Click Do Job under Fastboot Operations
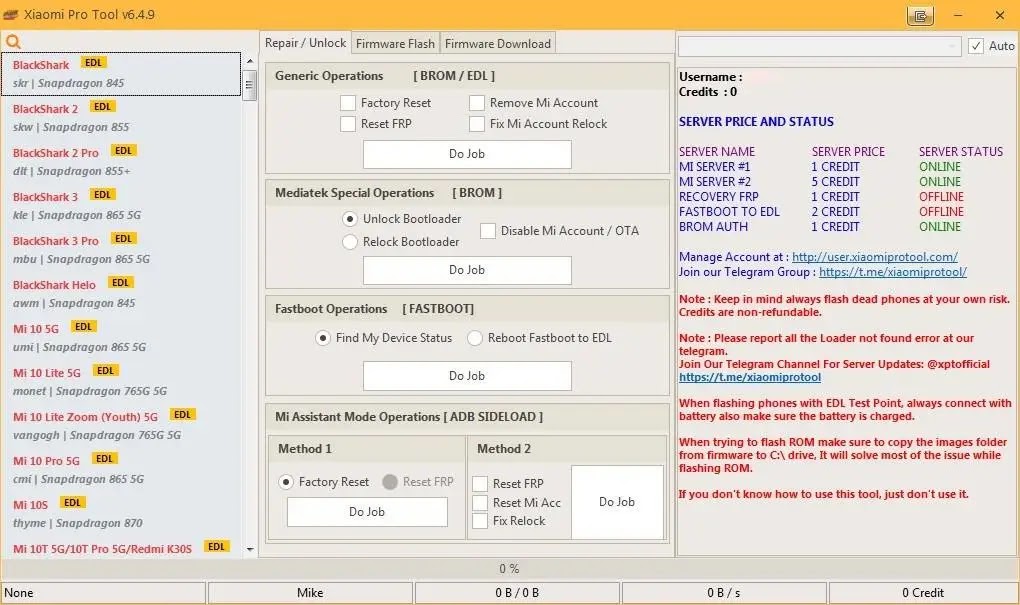Image resolution: width=1020 pixels, height=605 pixels. tap(467, 376)
